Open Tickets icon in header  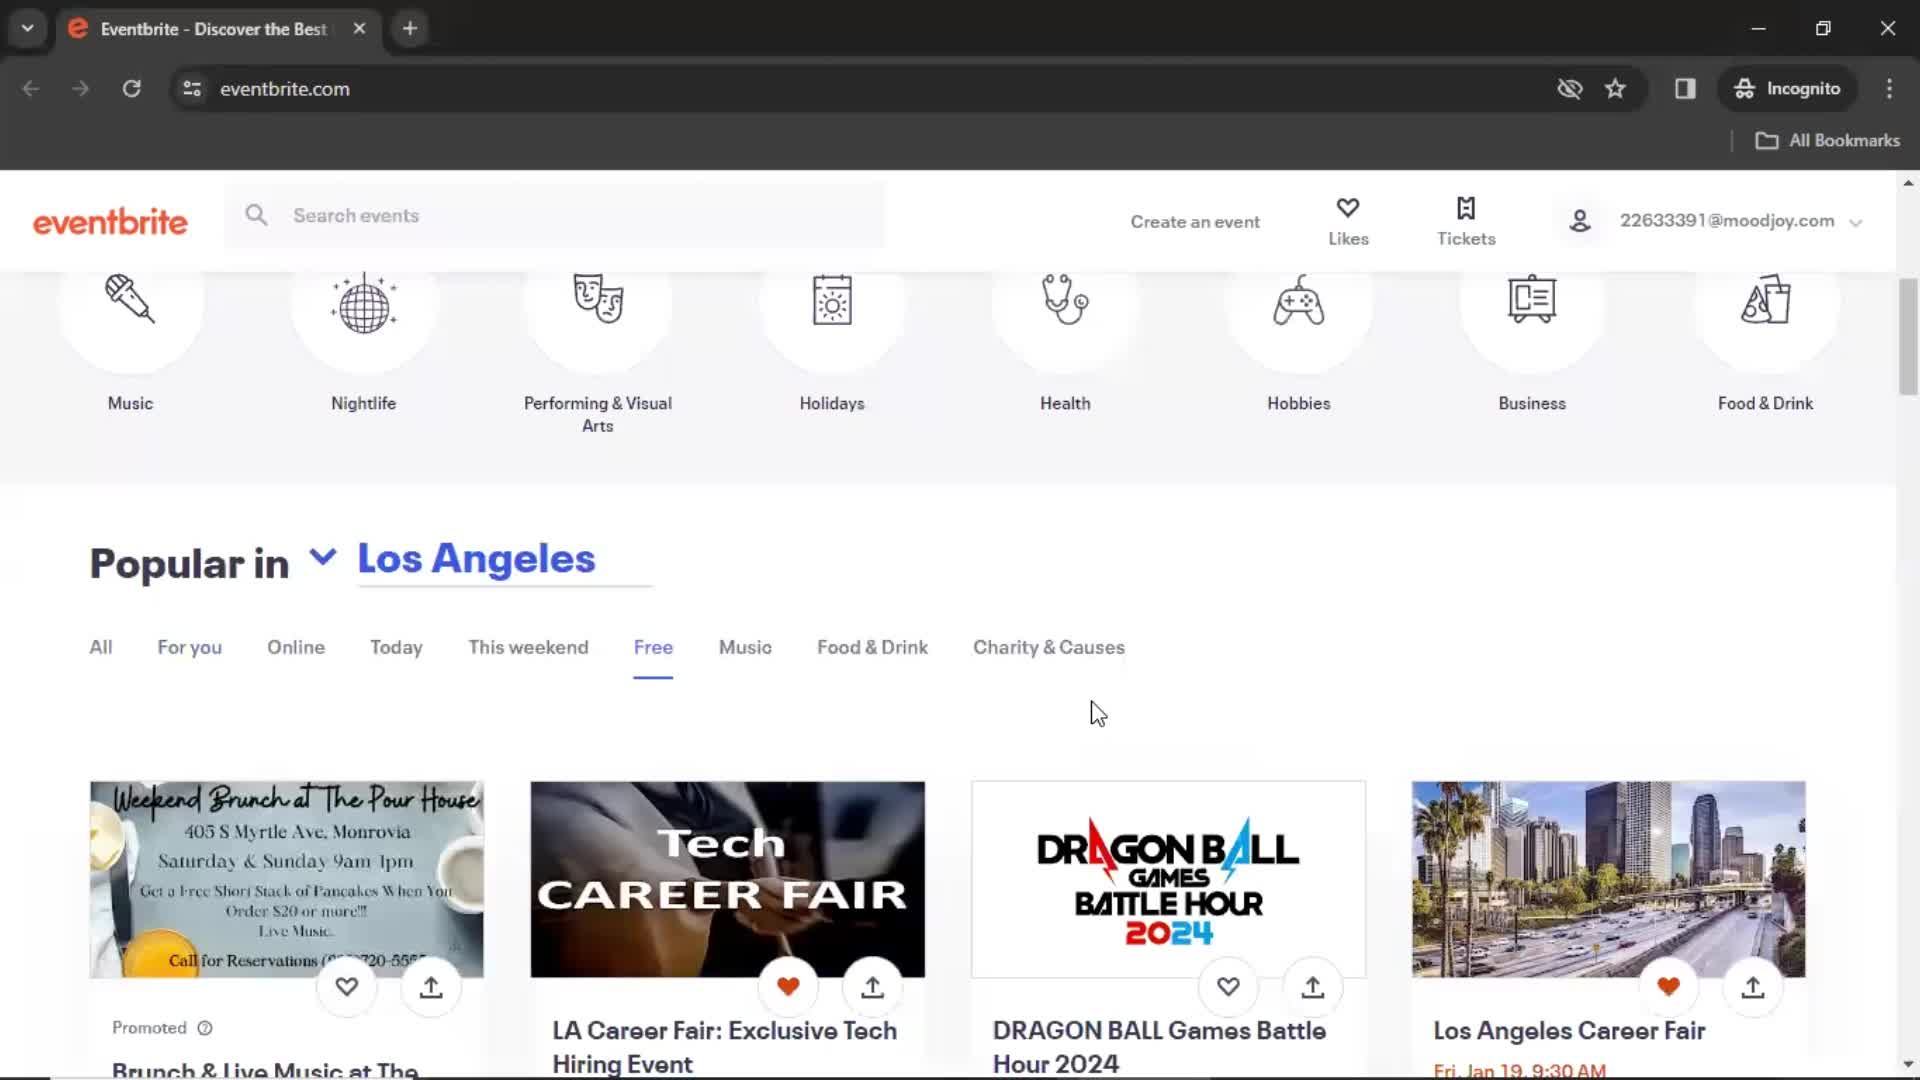[1466, 208]
